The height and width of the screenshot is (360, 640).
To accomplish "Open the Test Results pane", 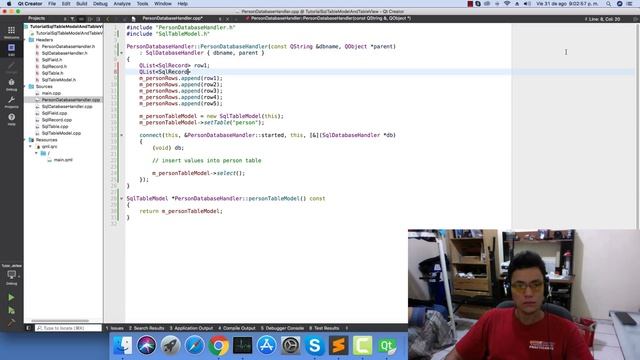I will pyautogui.click(x=324, y=328).
